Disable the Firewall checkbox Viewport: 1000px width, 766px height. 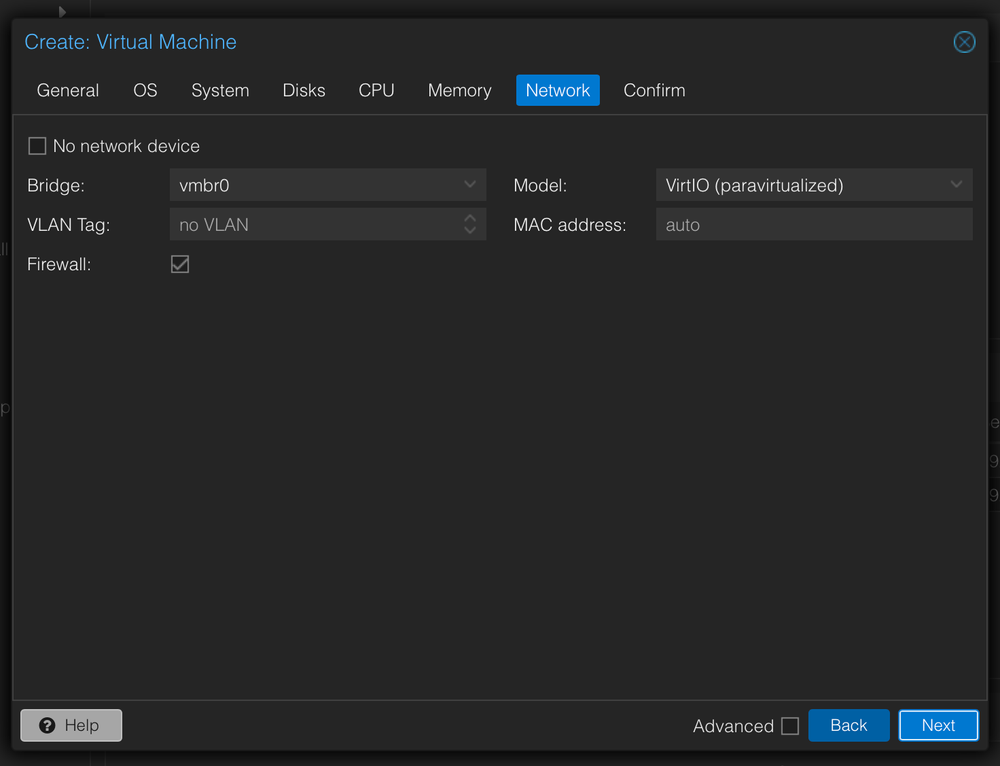click(x=180, y=264)
